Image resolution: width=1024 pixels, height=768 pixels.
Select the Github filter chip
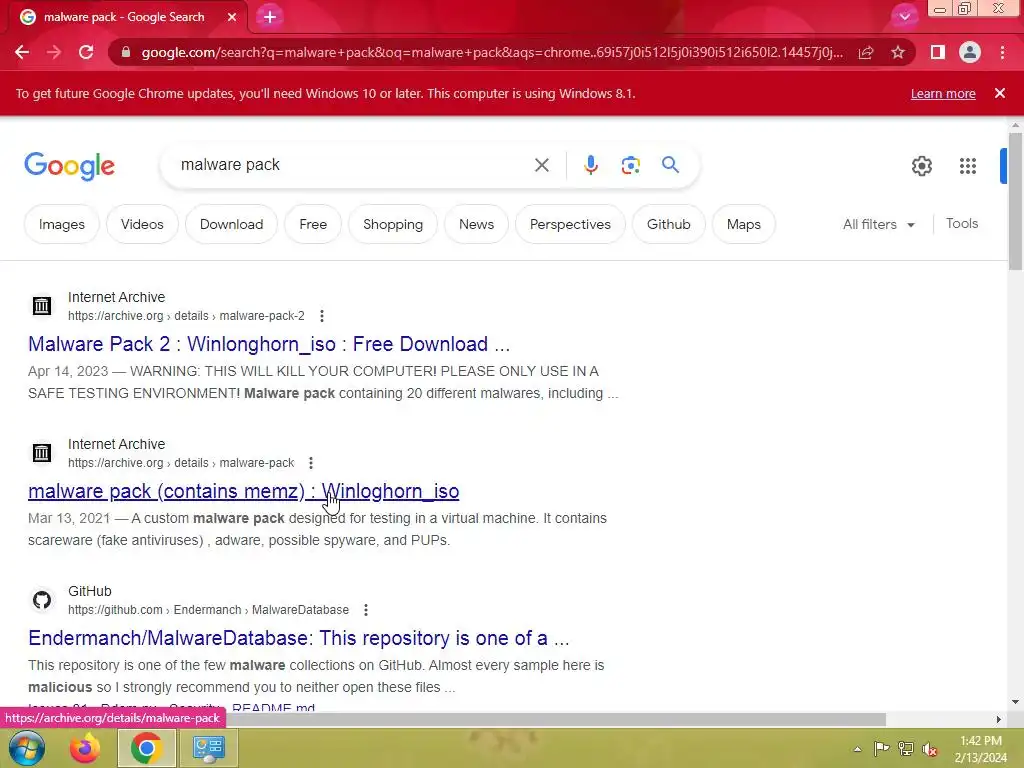[668, 224]
